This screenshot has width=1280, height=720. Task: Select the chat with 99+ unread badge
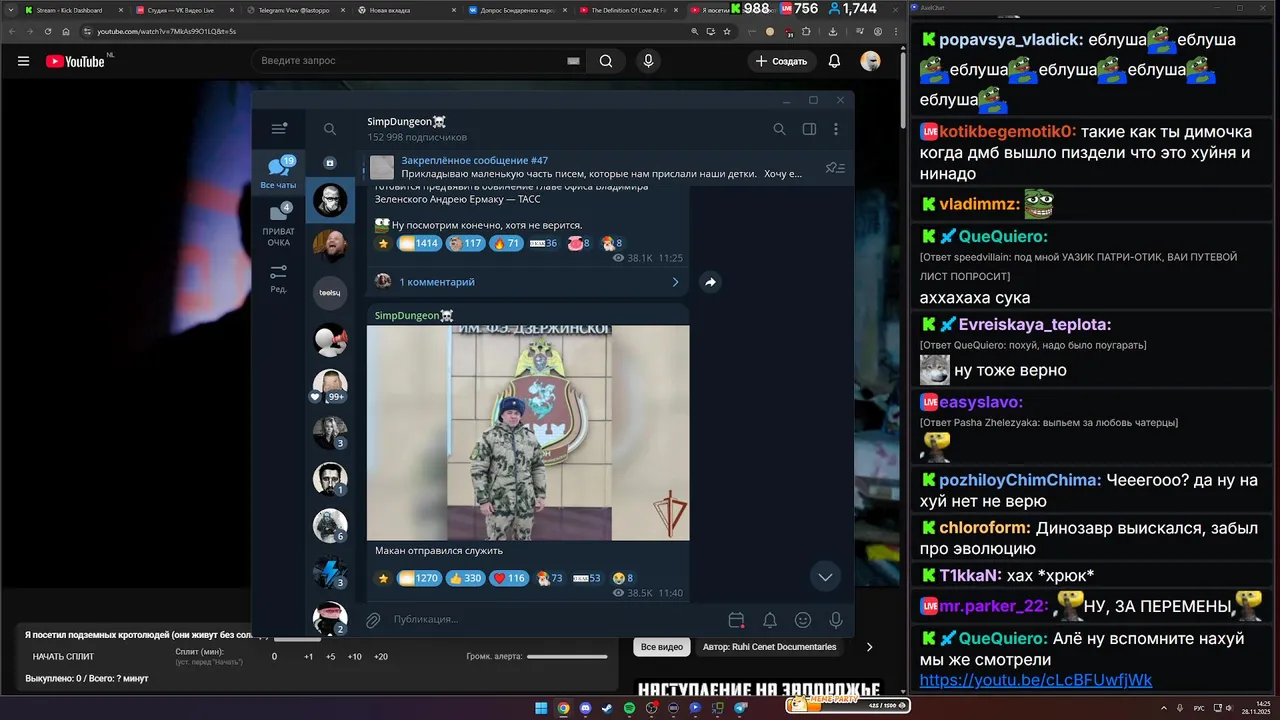coord(330,386)
